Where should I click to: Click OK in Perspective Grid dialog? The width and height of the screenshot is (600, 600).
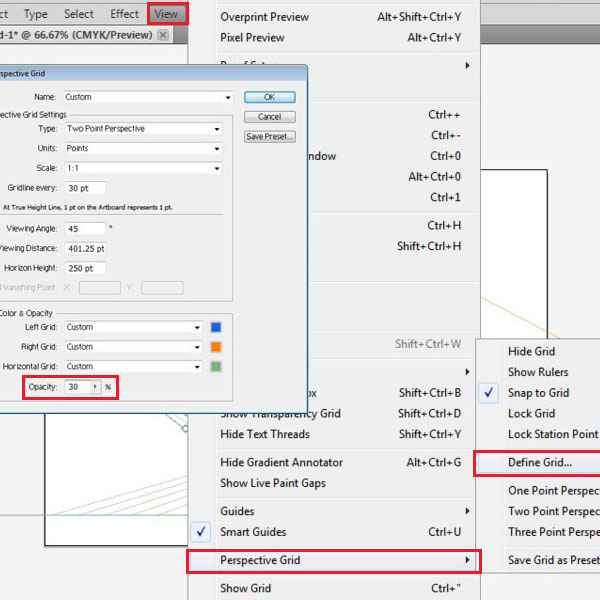(x=269, y=97)
